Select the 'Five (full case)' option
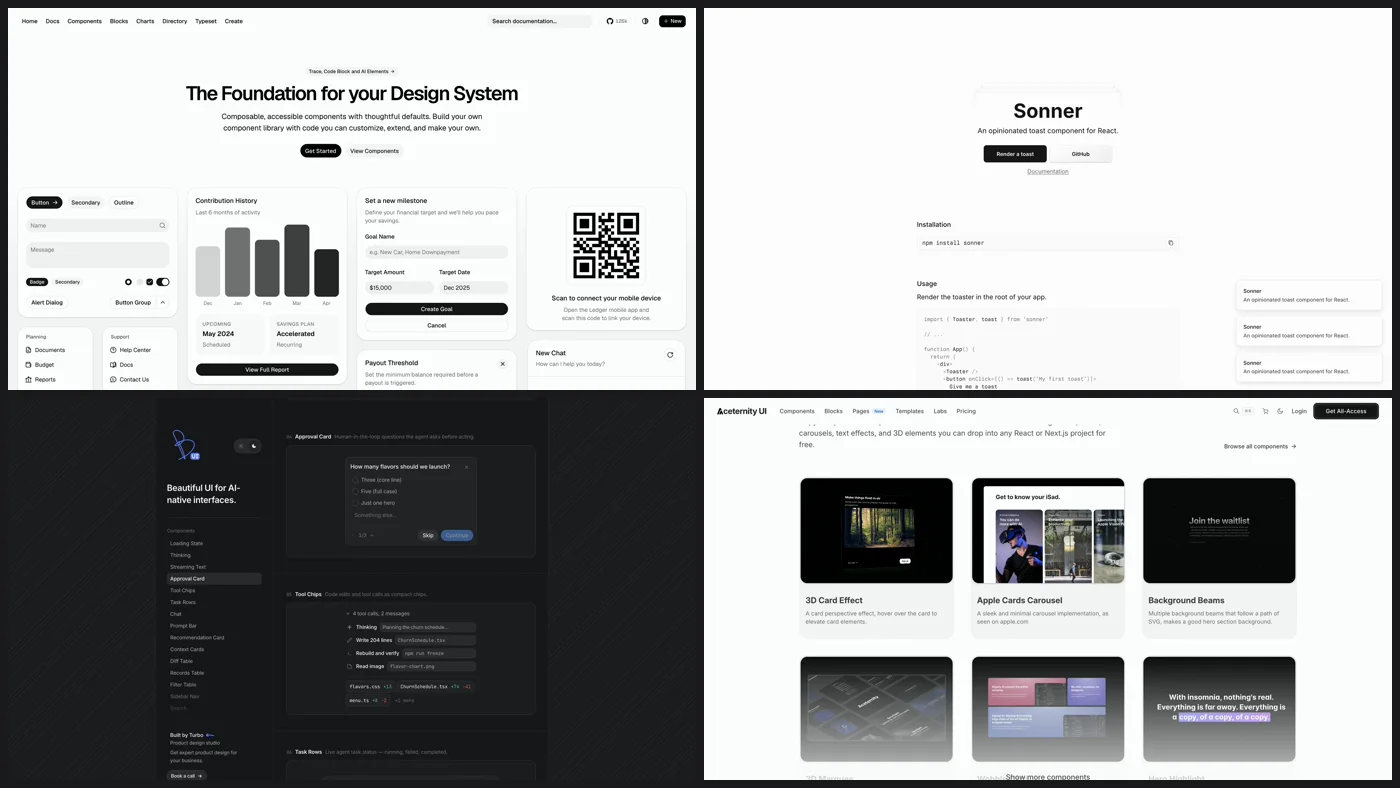 [375, 492]
